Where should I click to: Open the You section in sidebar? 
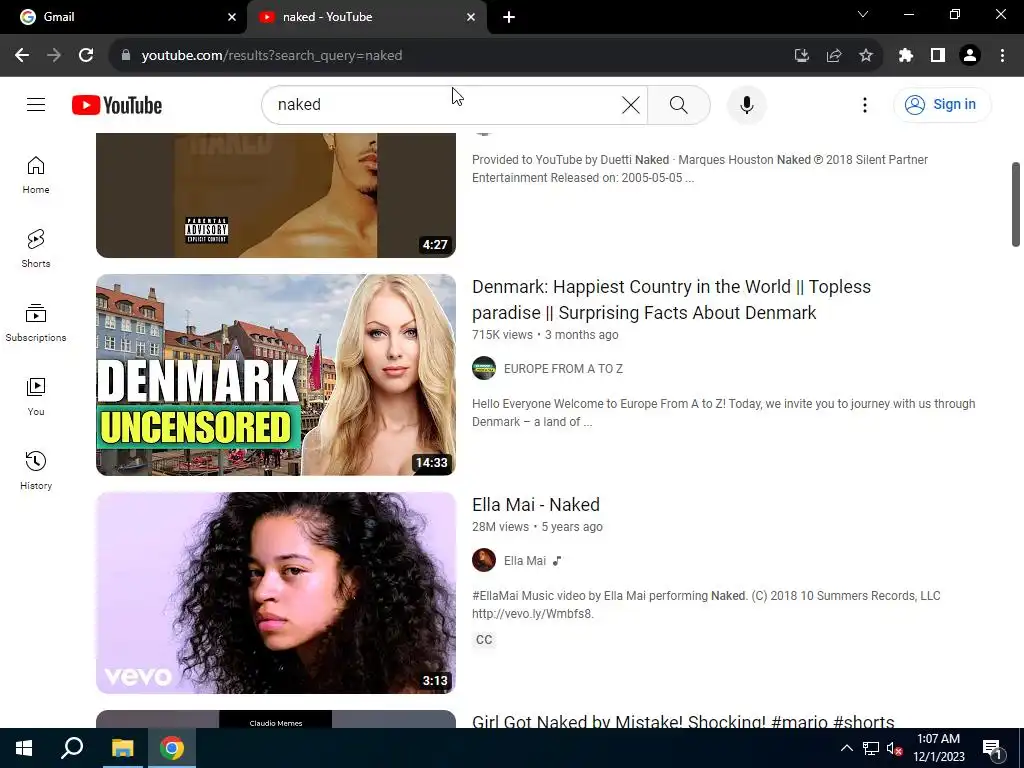pyautogui.click(x=36, y=396)
